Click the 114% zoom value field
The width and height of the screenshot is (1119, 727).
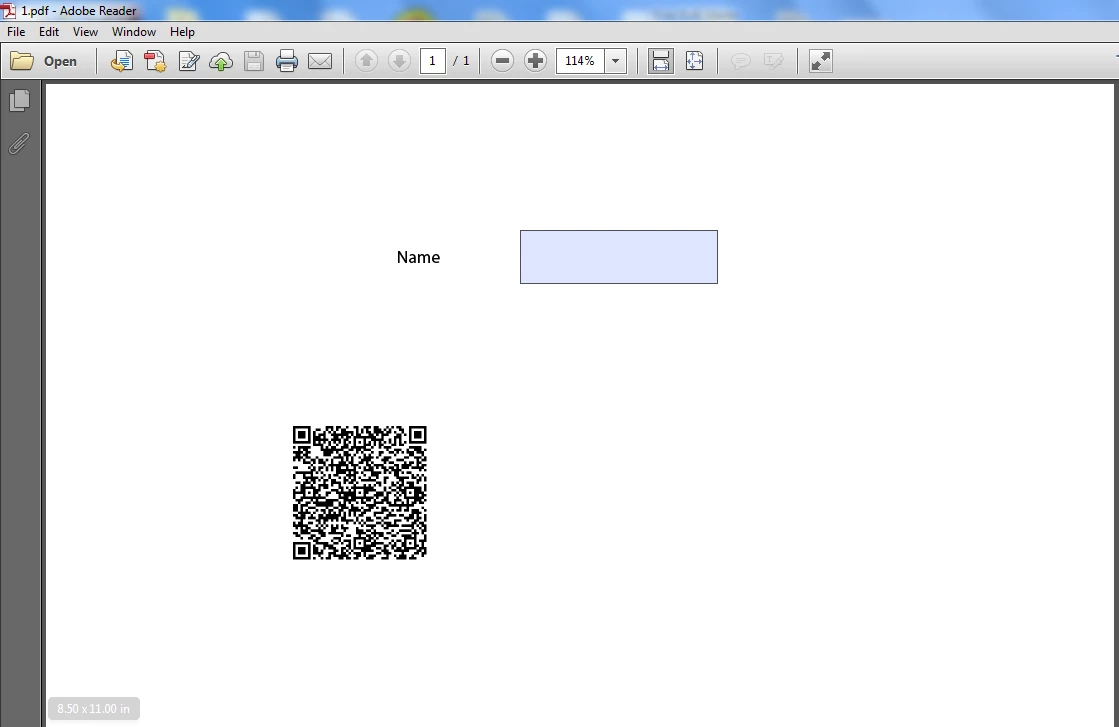click(580, 61)
